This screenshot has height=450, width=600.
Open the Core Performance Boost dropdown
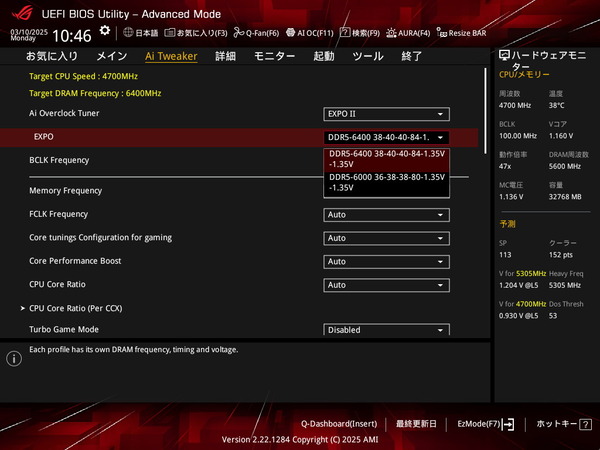click(x=386, y=261)
